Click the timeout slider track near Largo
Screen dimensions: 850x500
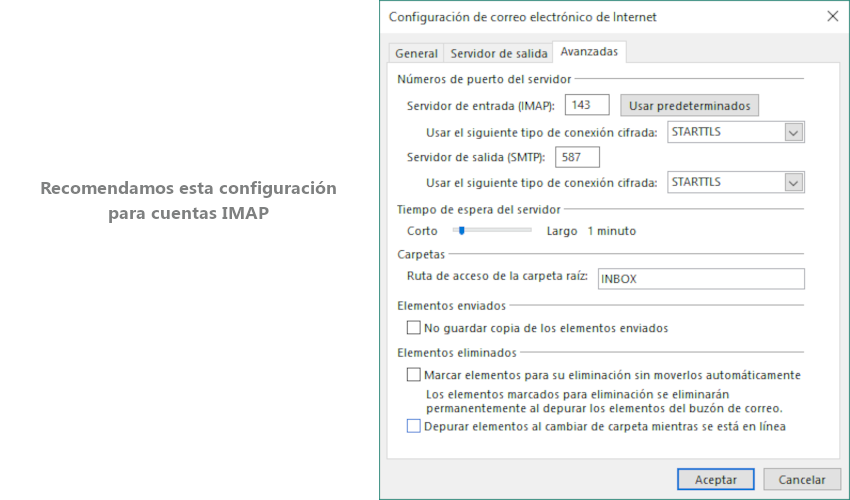click(x=524, y=230)
